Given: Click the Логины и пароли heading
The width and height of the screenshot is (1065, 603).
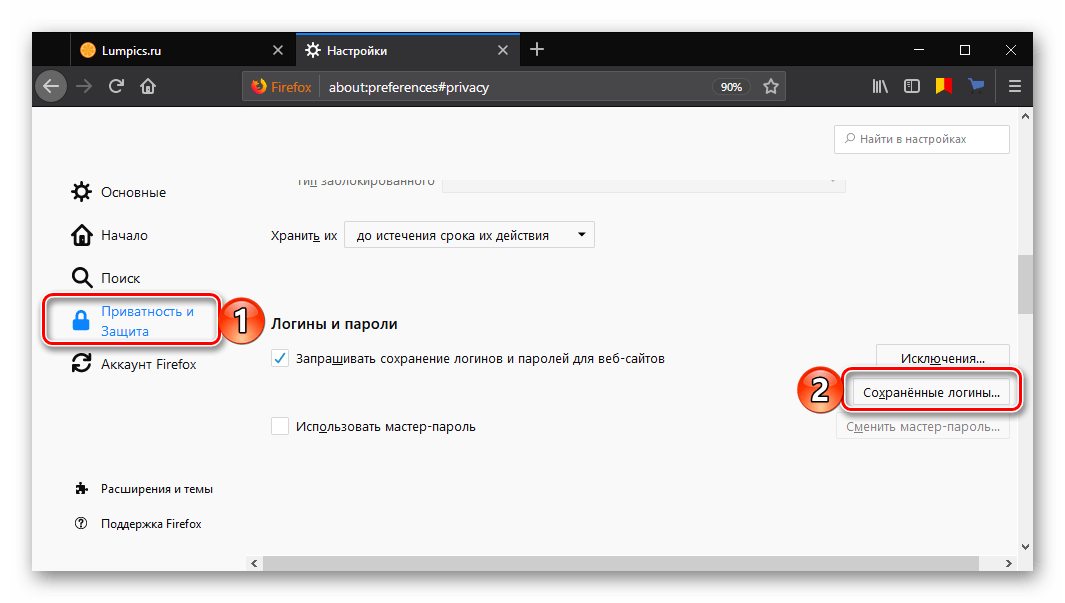Looking at the screenshot, I should [x=334, y=324].
